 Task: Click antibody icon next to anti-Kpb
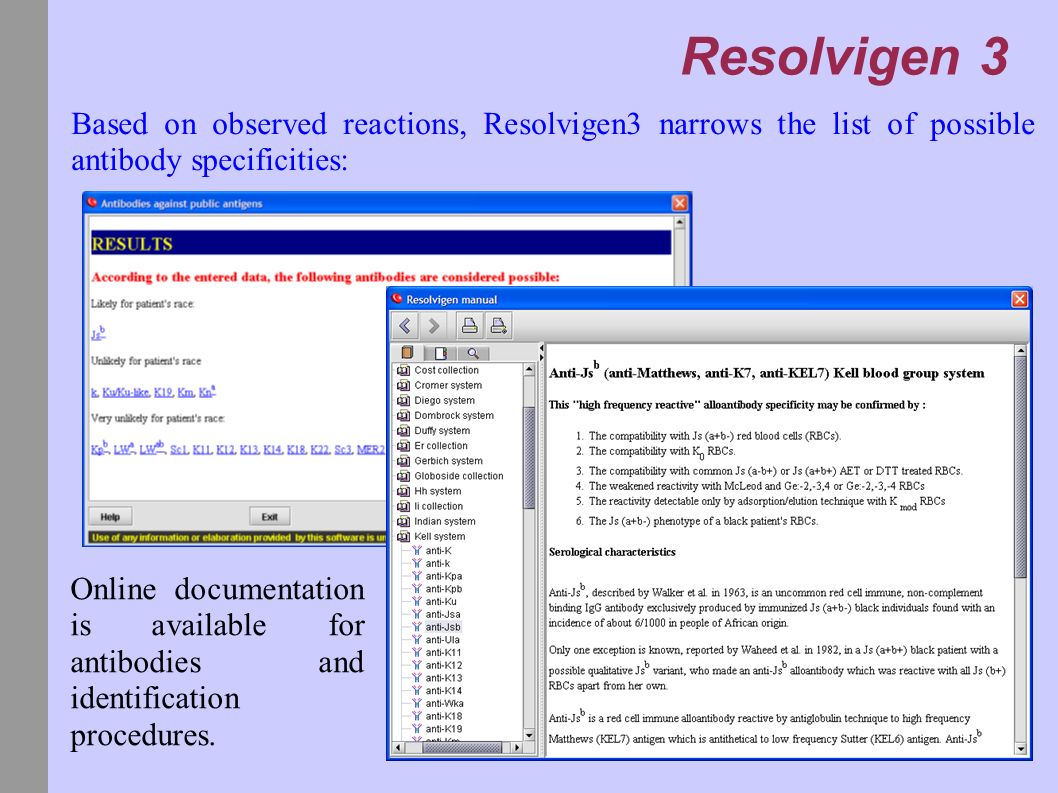(x=417, y=589)
